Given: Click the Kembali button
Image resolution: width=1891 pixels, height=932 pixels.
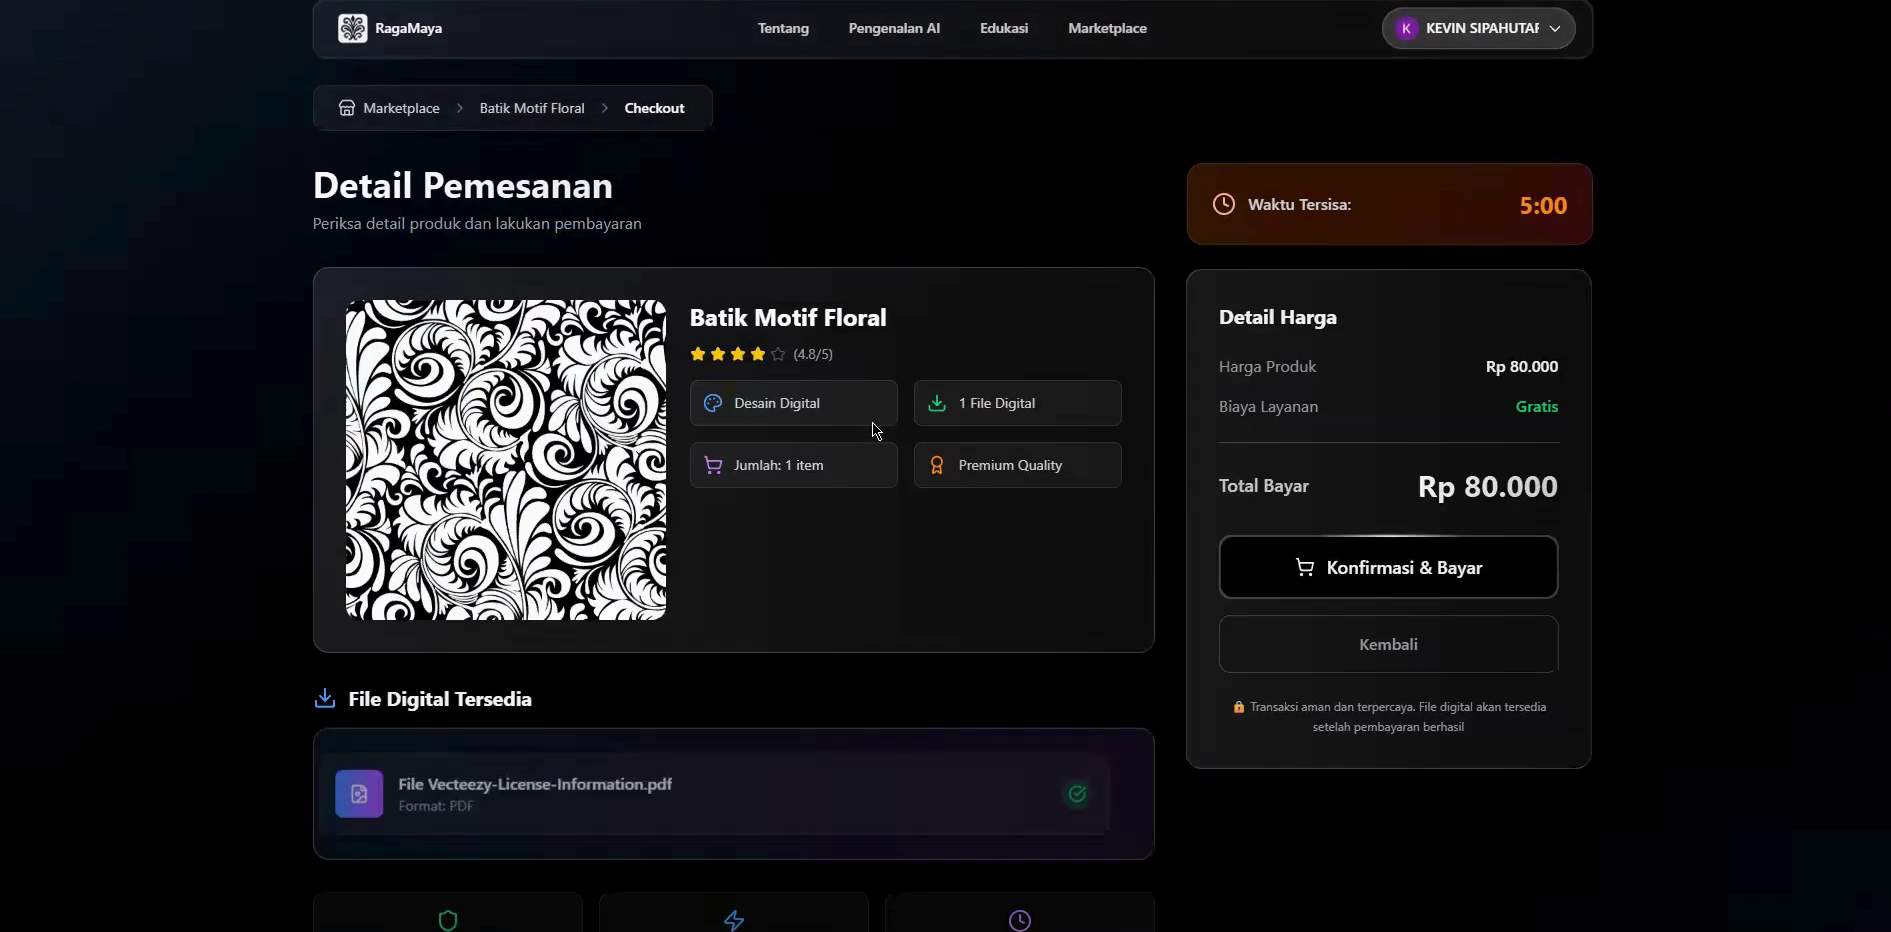Looking at the screenshot, I should 1388,644.
